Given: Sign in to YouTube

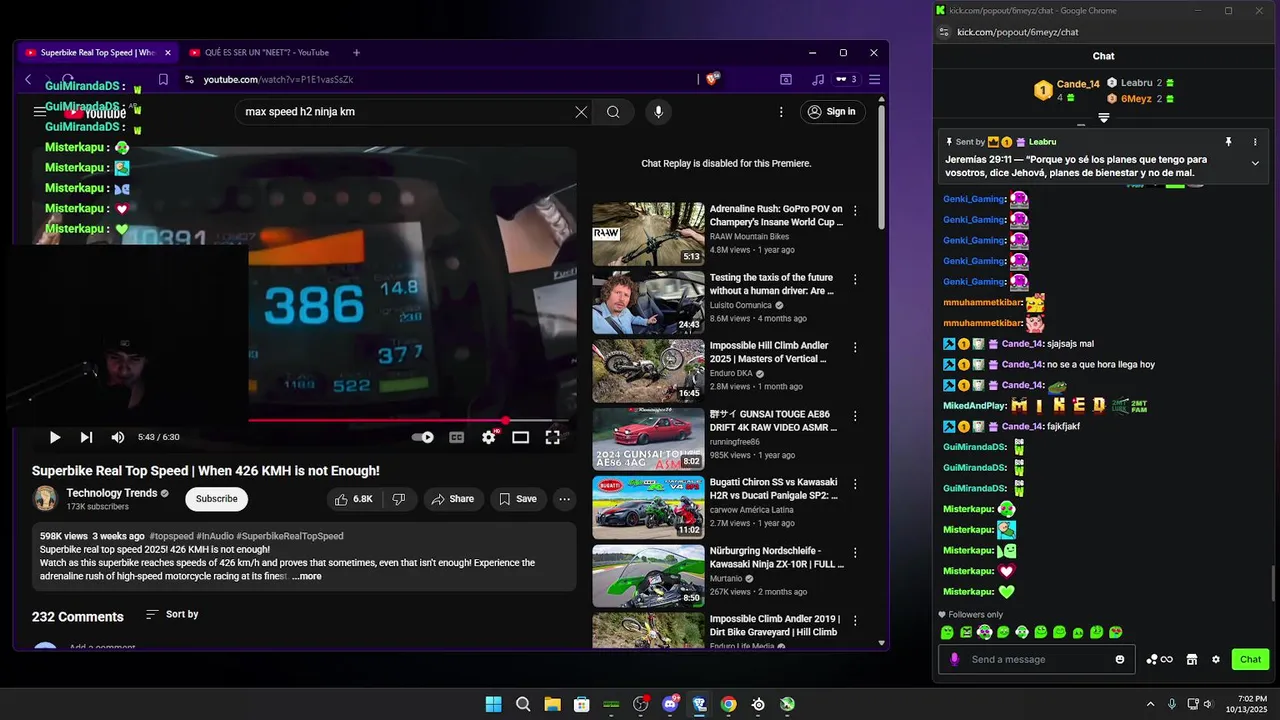Looking at the screenshot, I should click(833, 112).
